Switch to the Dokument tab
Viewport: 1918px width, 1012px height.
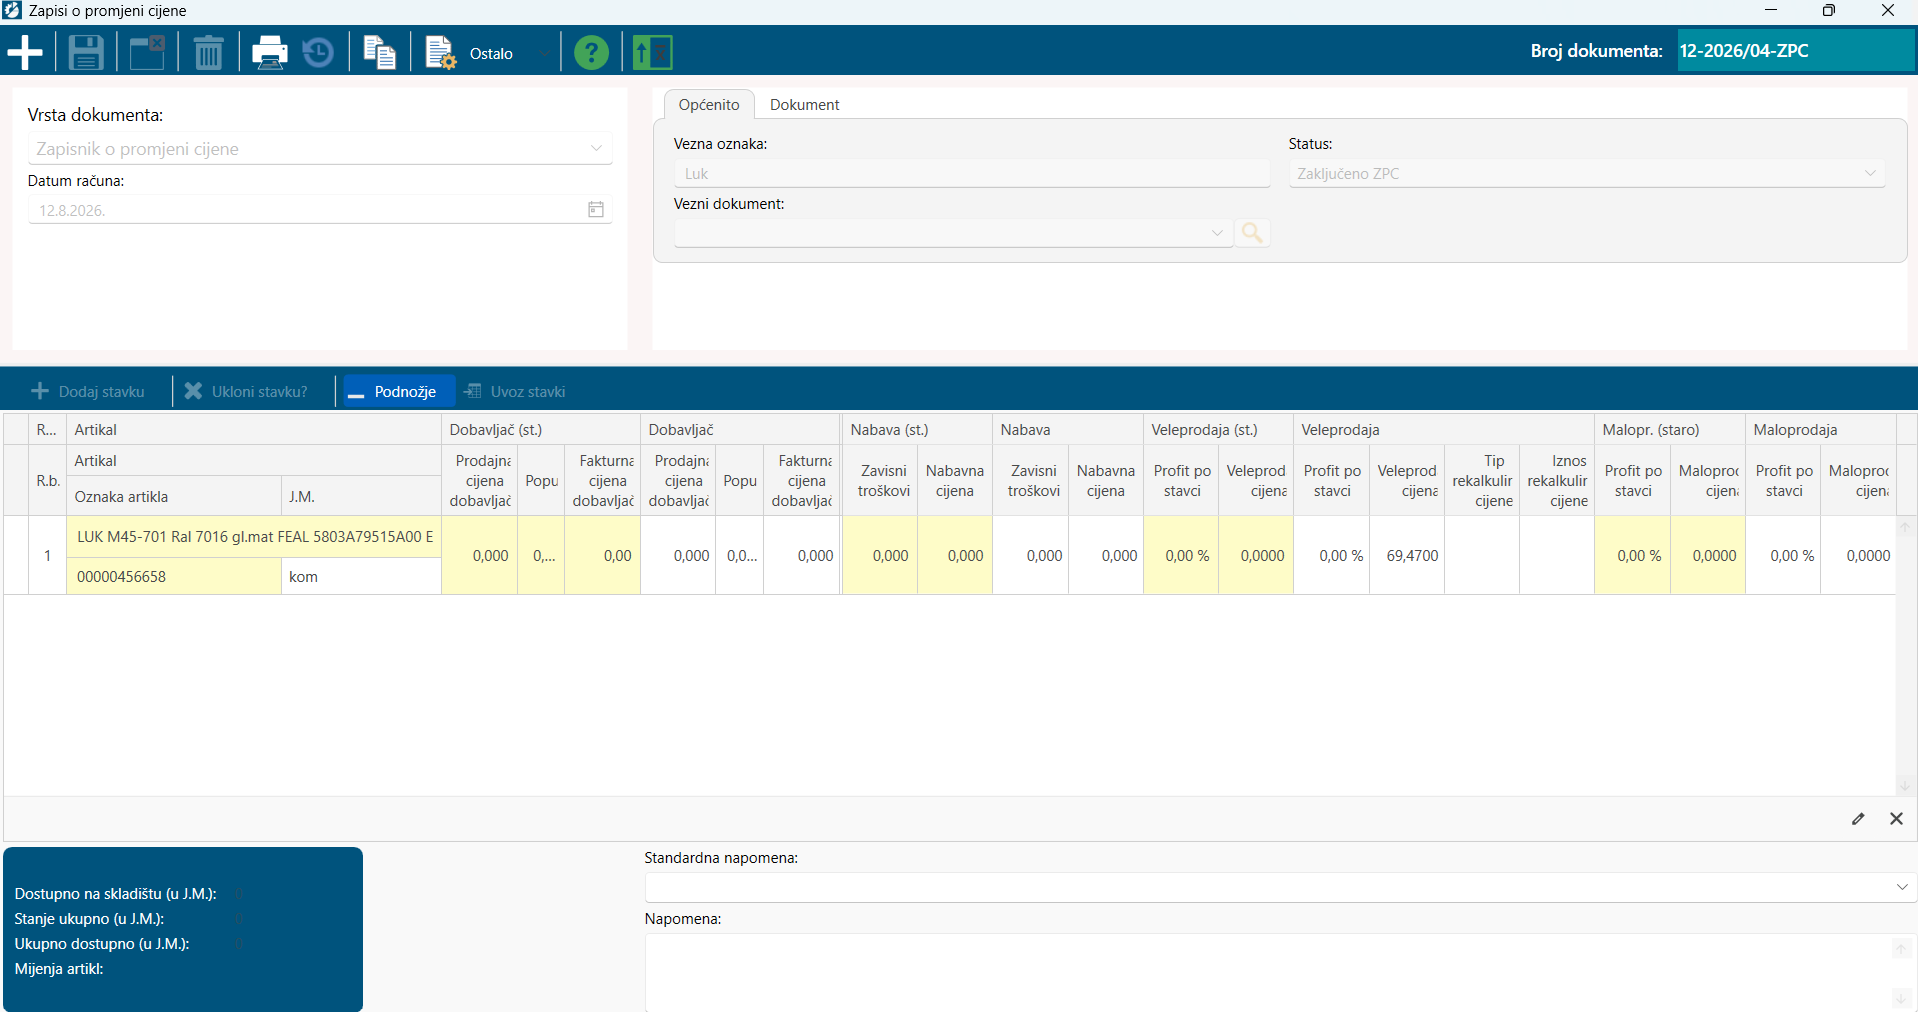point(805,105)
